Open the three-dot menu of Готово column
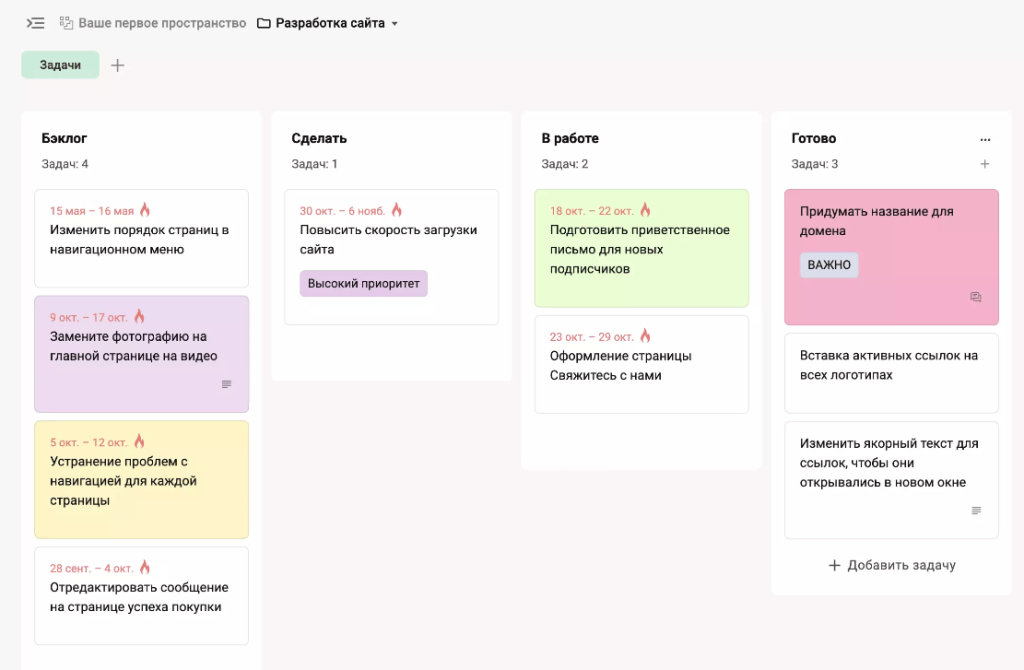 985,139
